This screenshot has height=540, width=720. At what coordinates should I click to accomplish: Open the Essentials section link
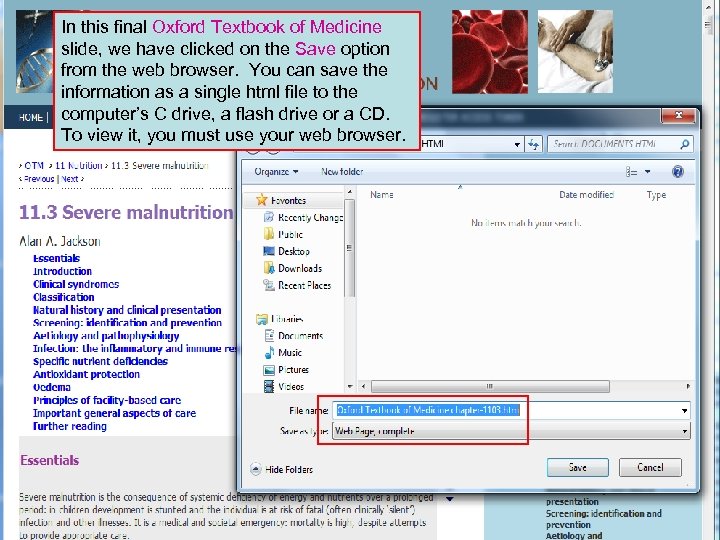pos(56,259)
